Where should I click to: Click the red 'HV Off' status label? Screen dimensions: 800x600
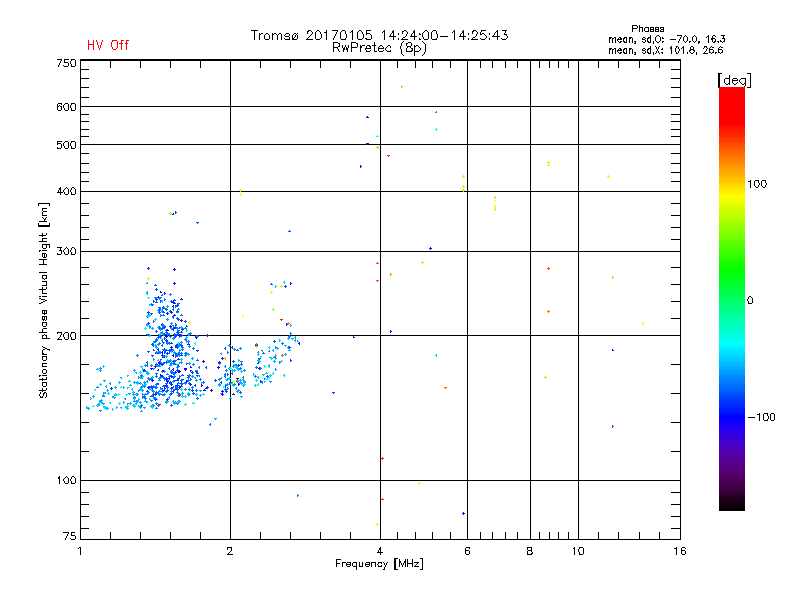108,45
